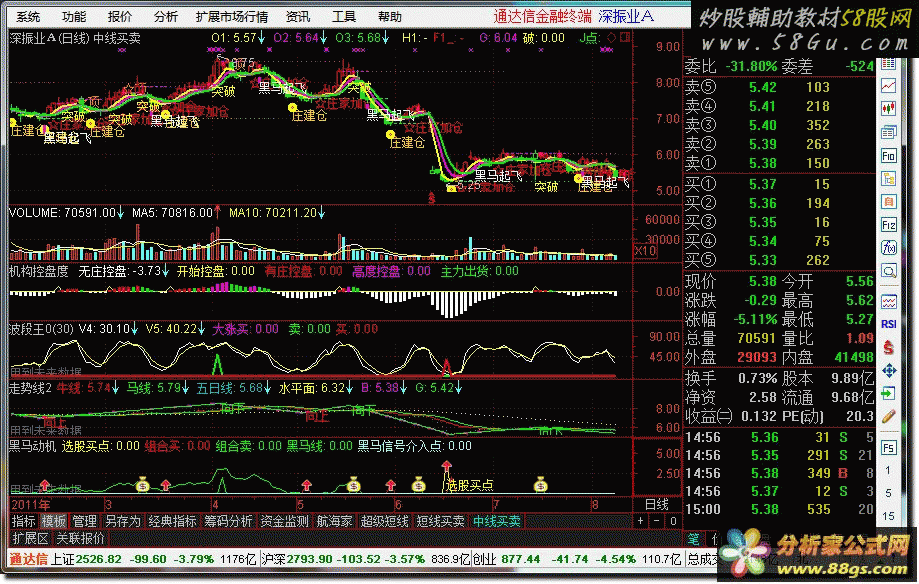
Task: Select the RSI indicator icon
Action: click(889, 324)
